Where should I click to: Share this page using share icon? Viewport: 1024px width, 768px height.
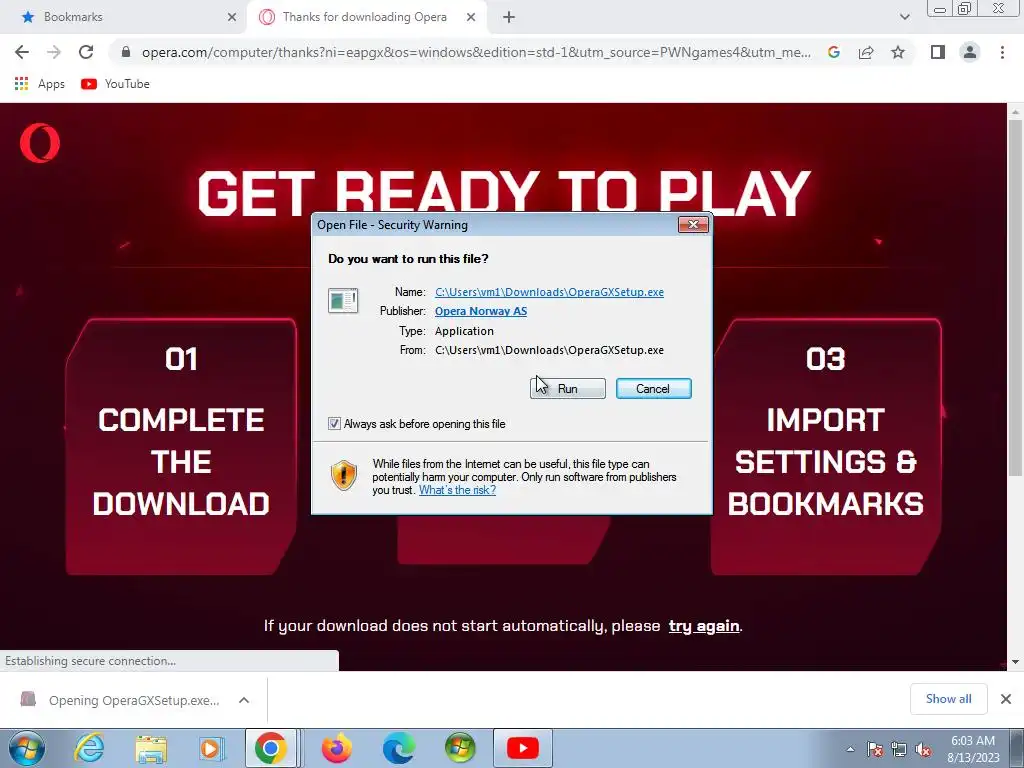pos(866,52)
